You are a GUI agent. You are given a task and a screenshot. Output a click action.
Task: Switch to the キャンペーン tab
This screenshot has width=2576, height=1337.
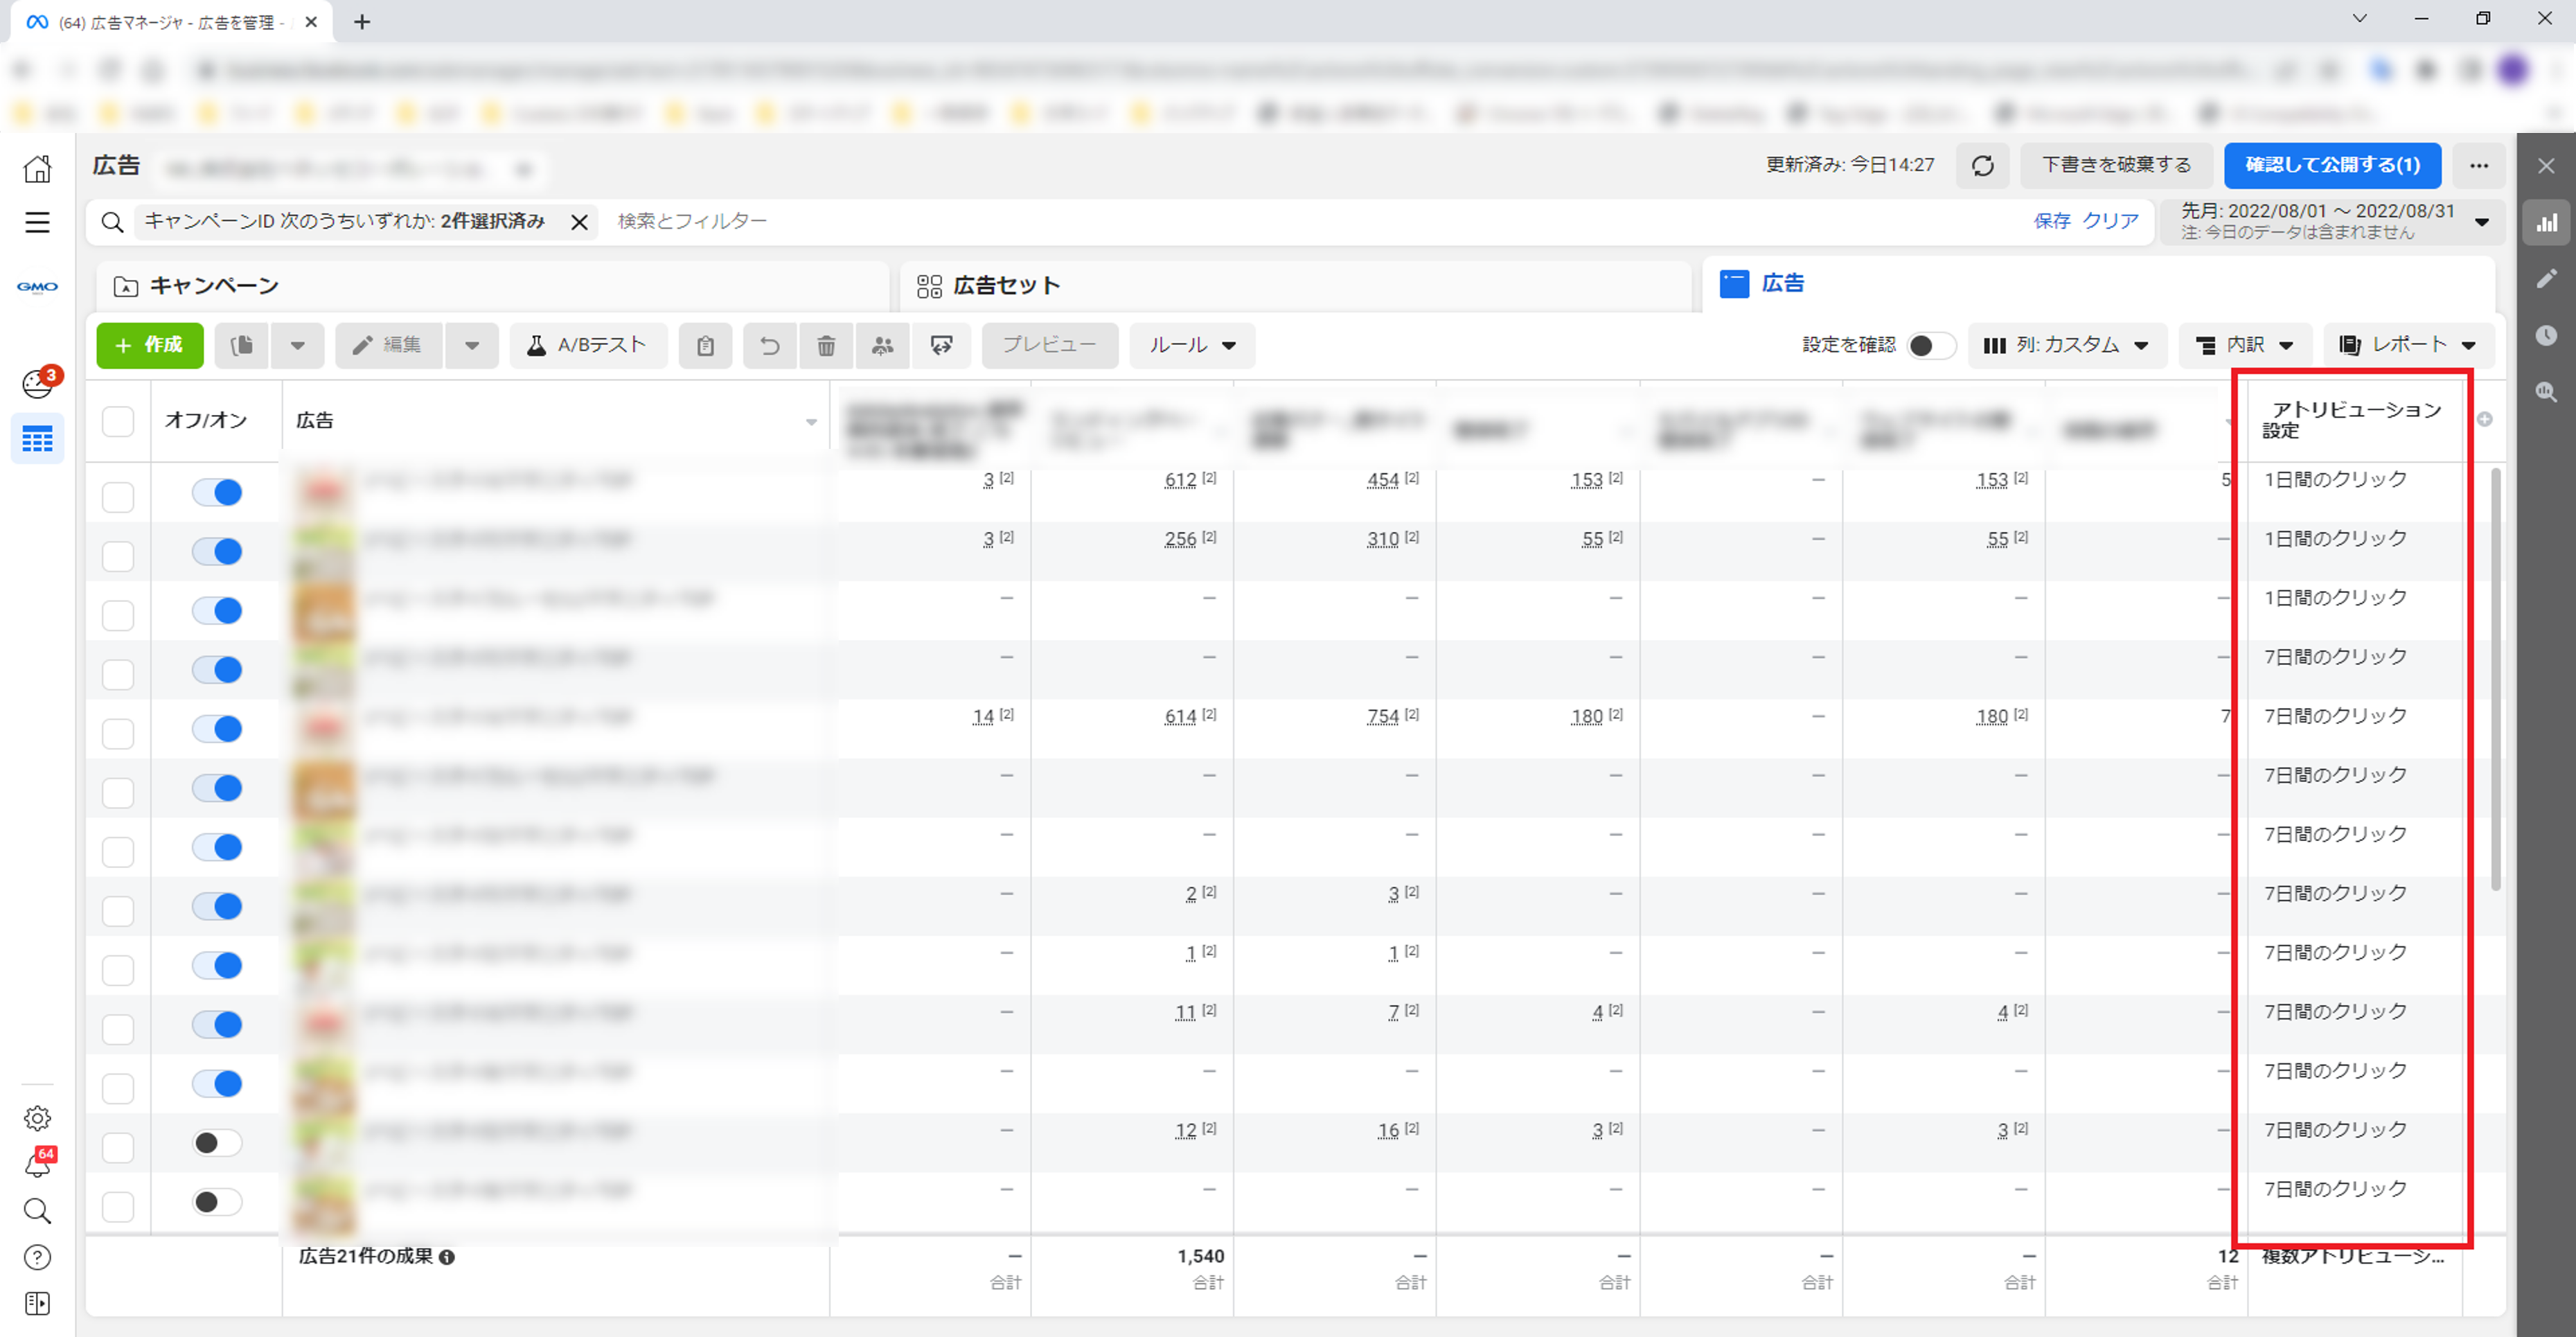tap(213, 286)
